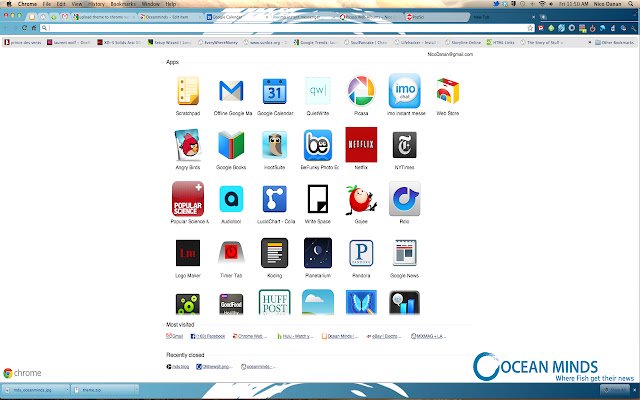Open the green circles app icon
Image resolution: width=640 pixels, height=400 pixels.
(x=188, y=304)
